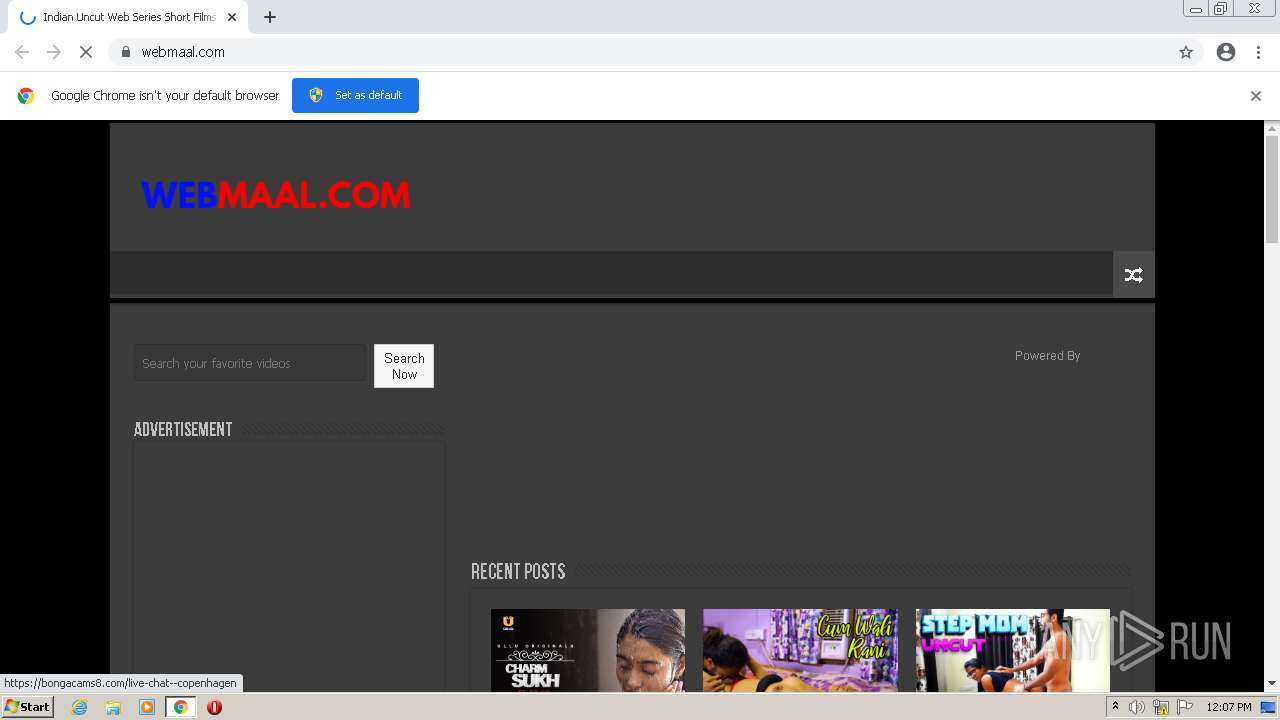Open the Chrome three-dot menu

(x=1258, y=52)
